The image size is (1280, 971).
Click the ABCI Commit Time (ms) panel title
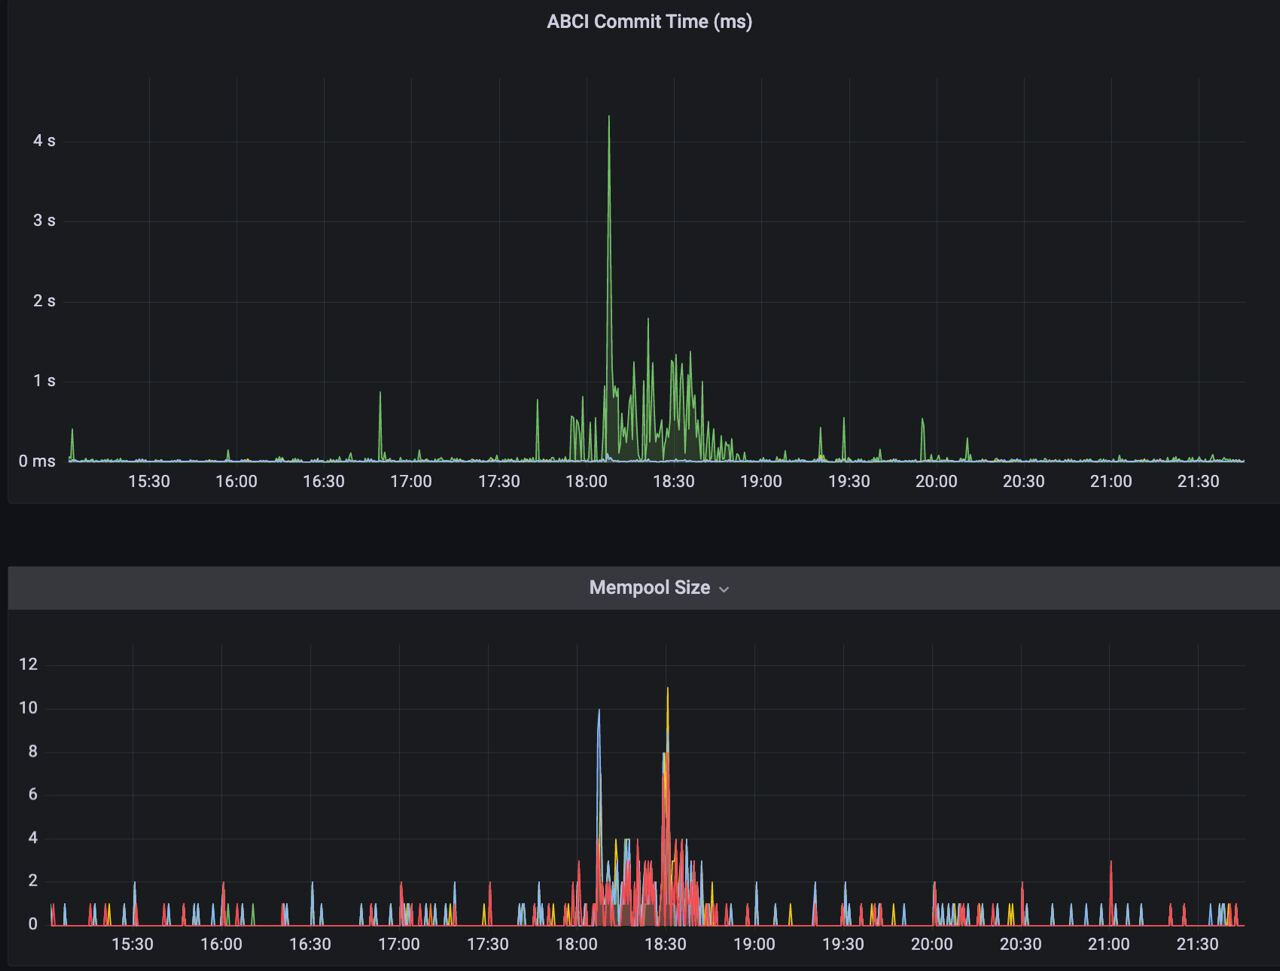click(x=649, y=21)
